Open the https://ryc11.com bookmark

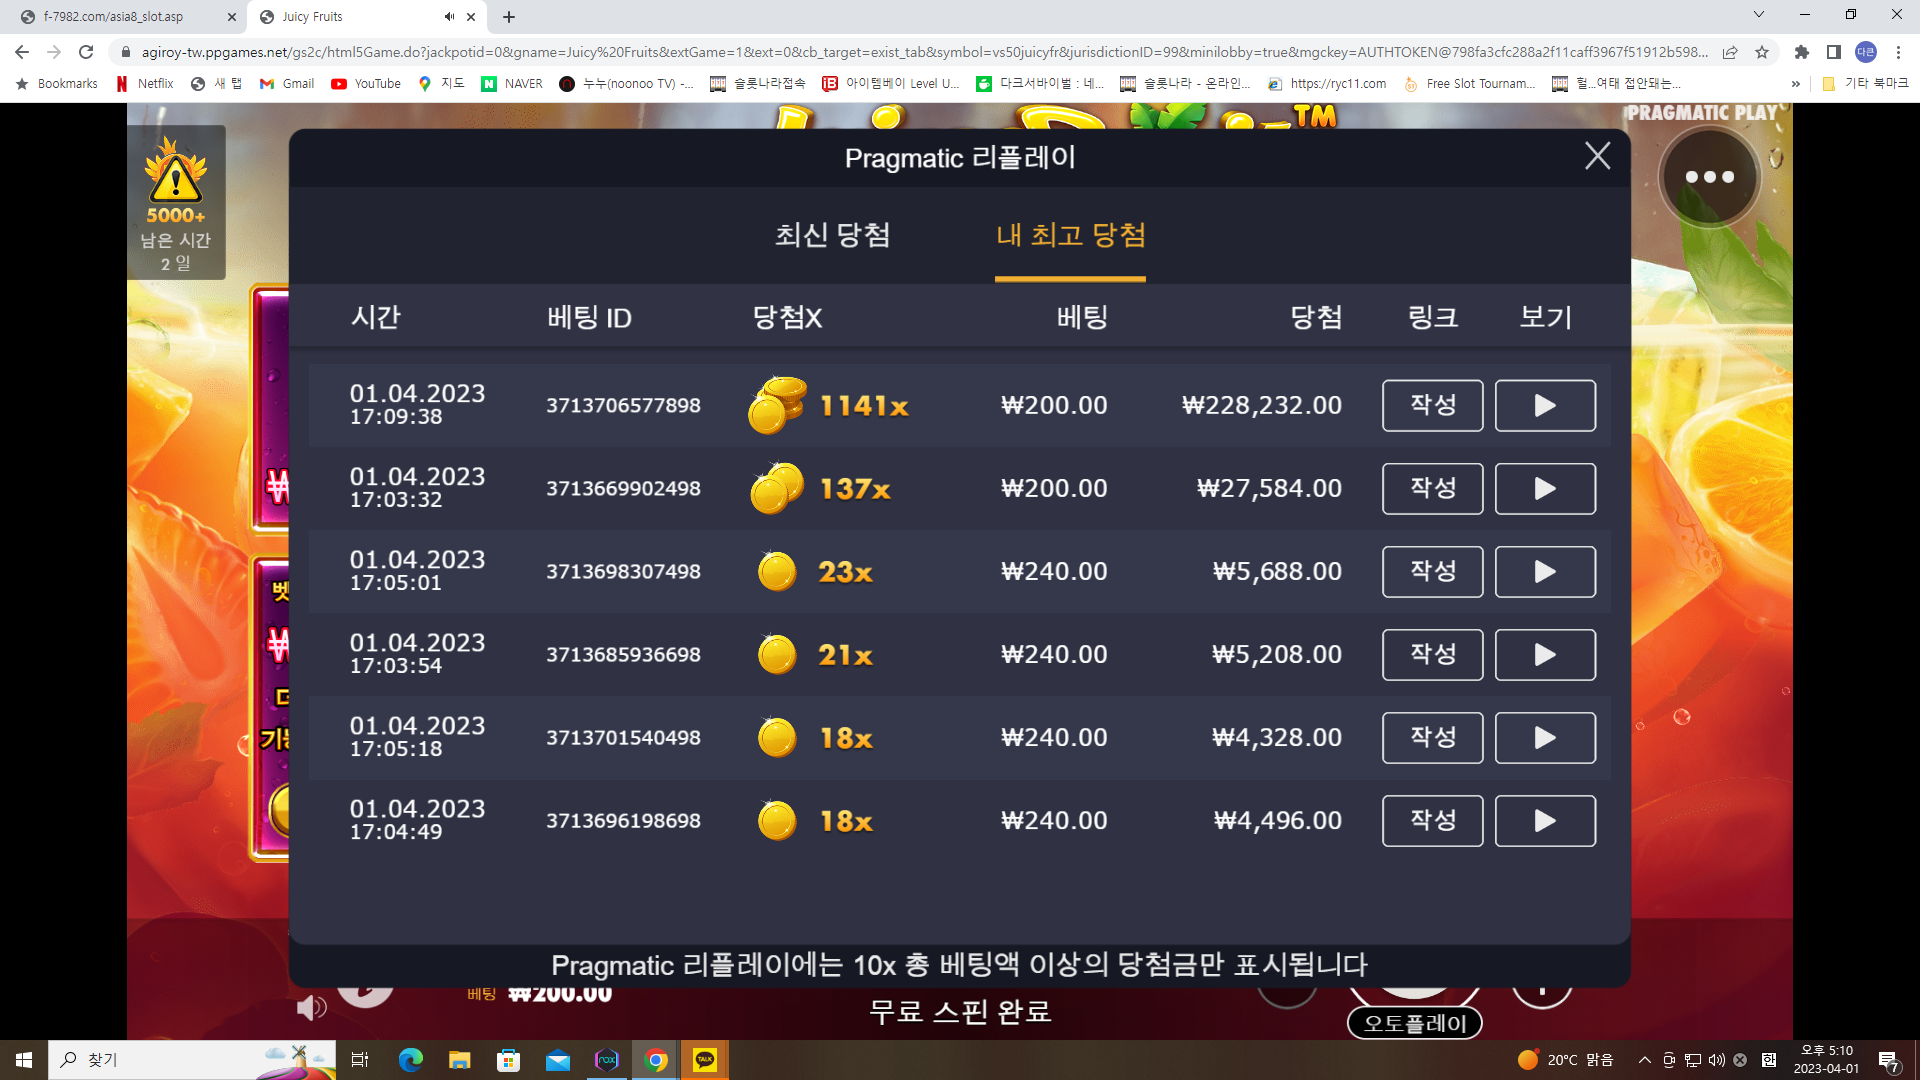[1327, 84]
